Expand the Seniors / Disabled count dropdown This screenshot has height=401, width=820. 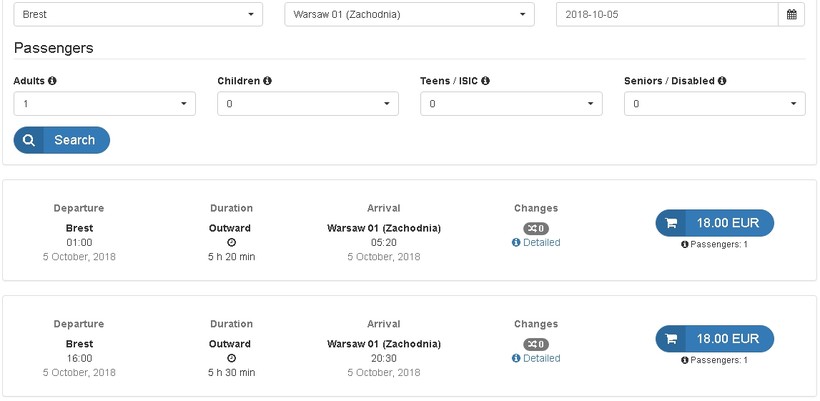click(x=714, y=104)
